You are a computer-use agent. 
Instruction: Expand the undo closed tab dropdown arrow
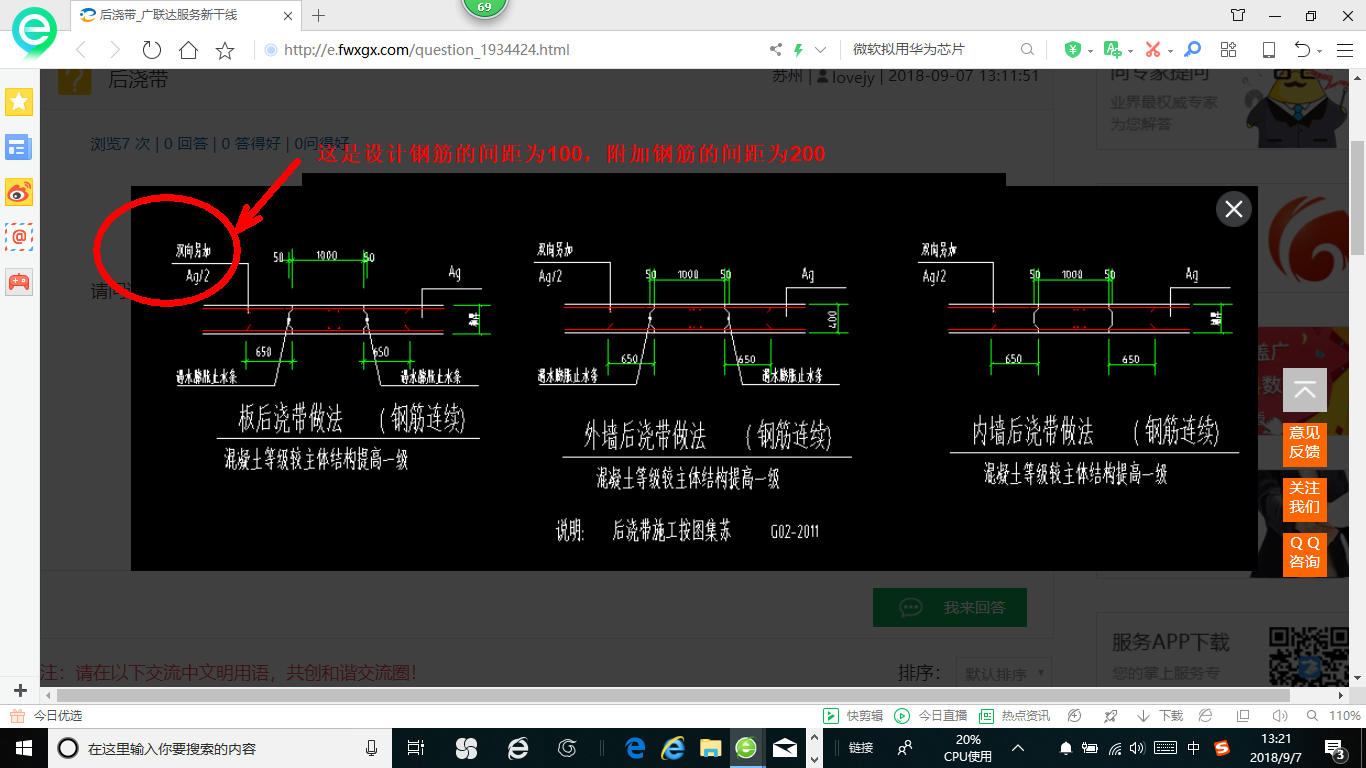pos(1319,51)
